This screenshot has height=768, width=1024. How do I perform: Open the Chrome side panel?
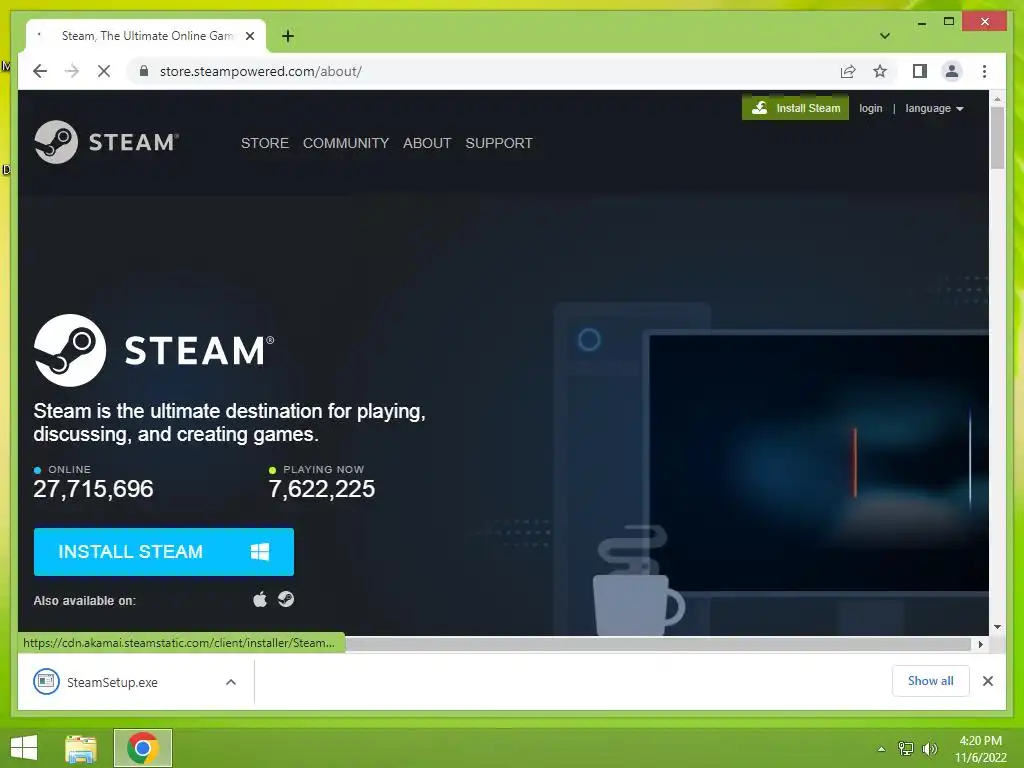pyautogui.click(x=920, y=71)
